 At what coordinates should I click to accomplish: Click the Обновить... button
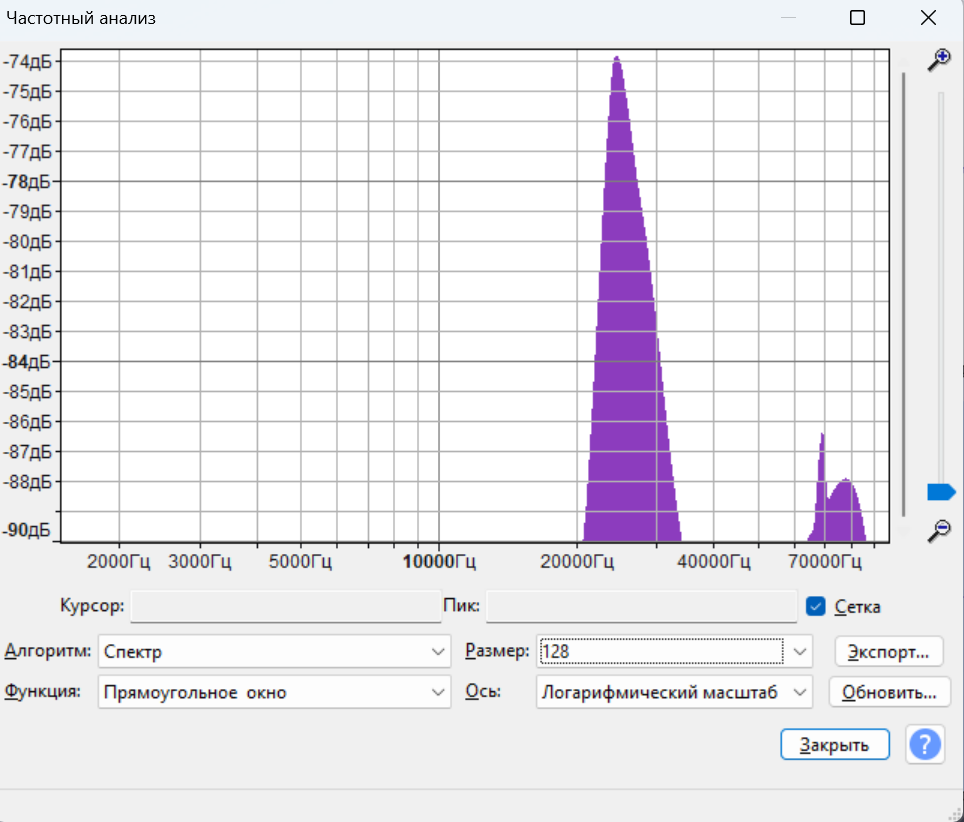pyautogui.click(x=889, y=692)
